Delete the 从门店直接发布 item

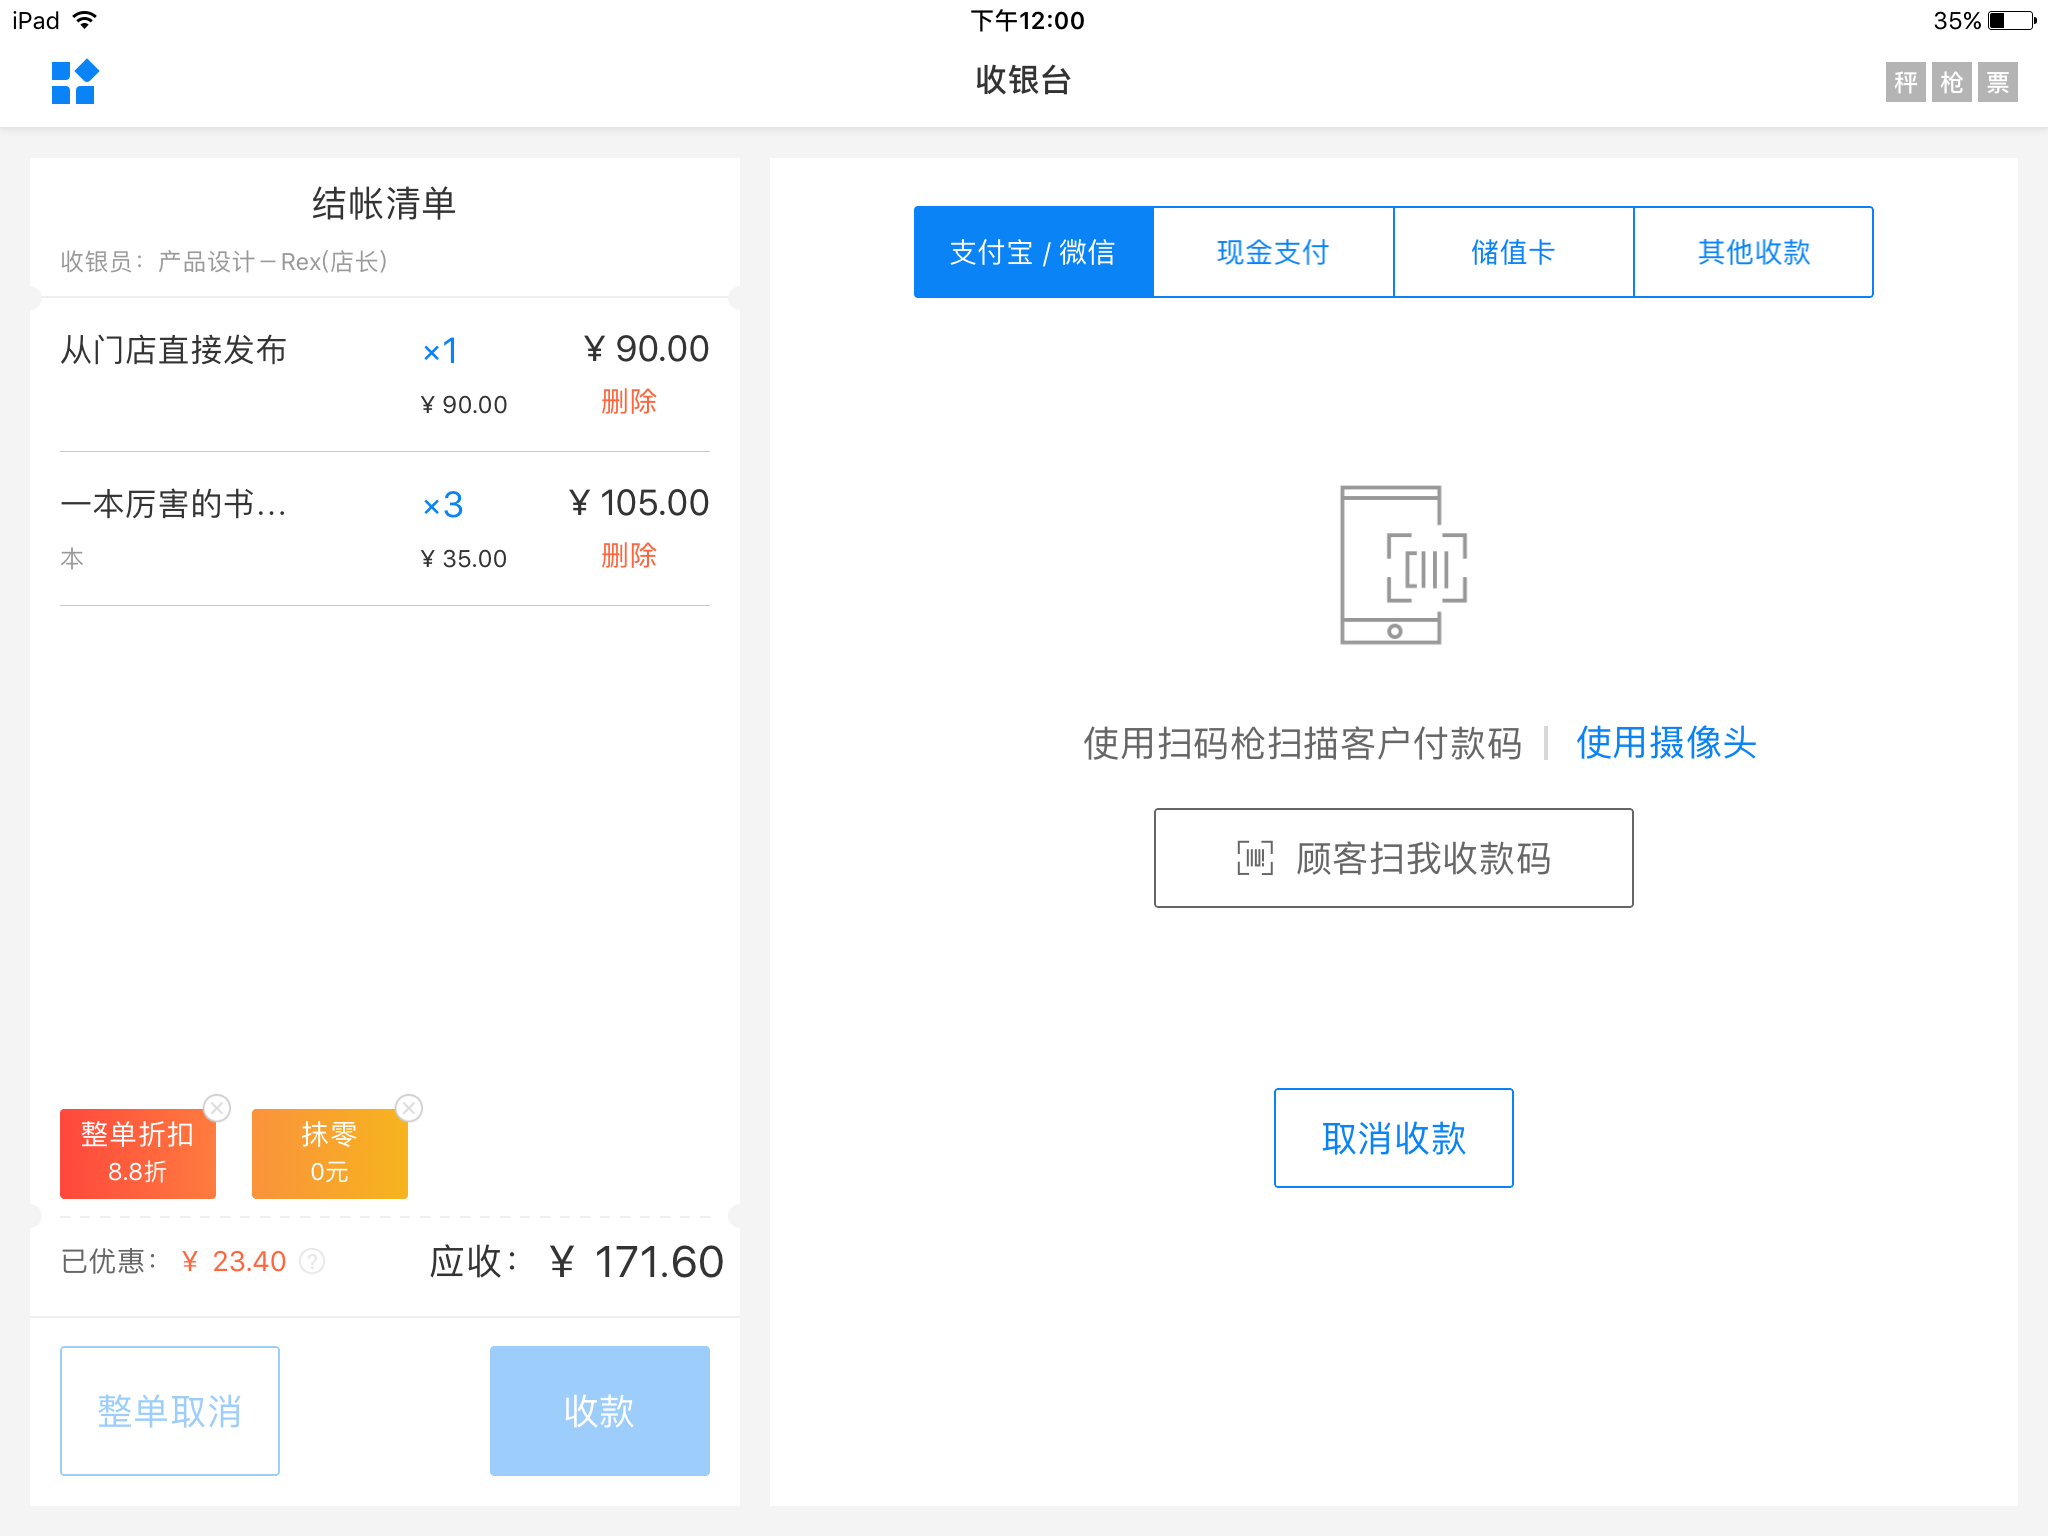tap(629, 402)
